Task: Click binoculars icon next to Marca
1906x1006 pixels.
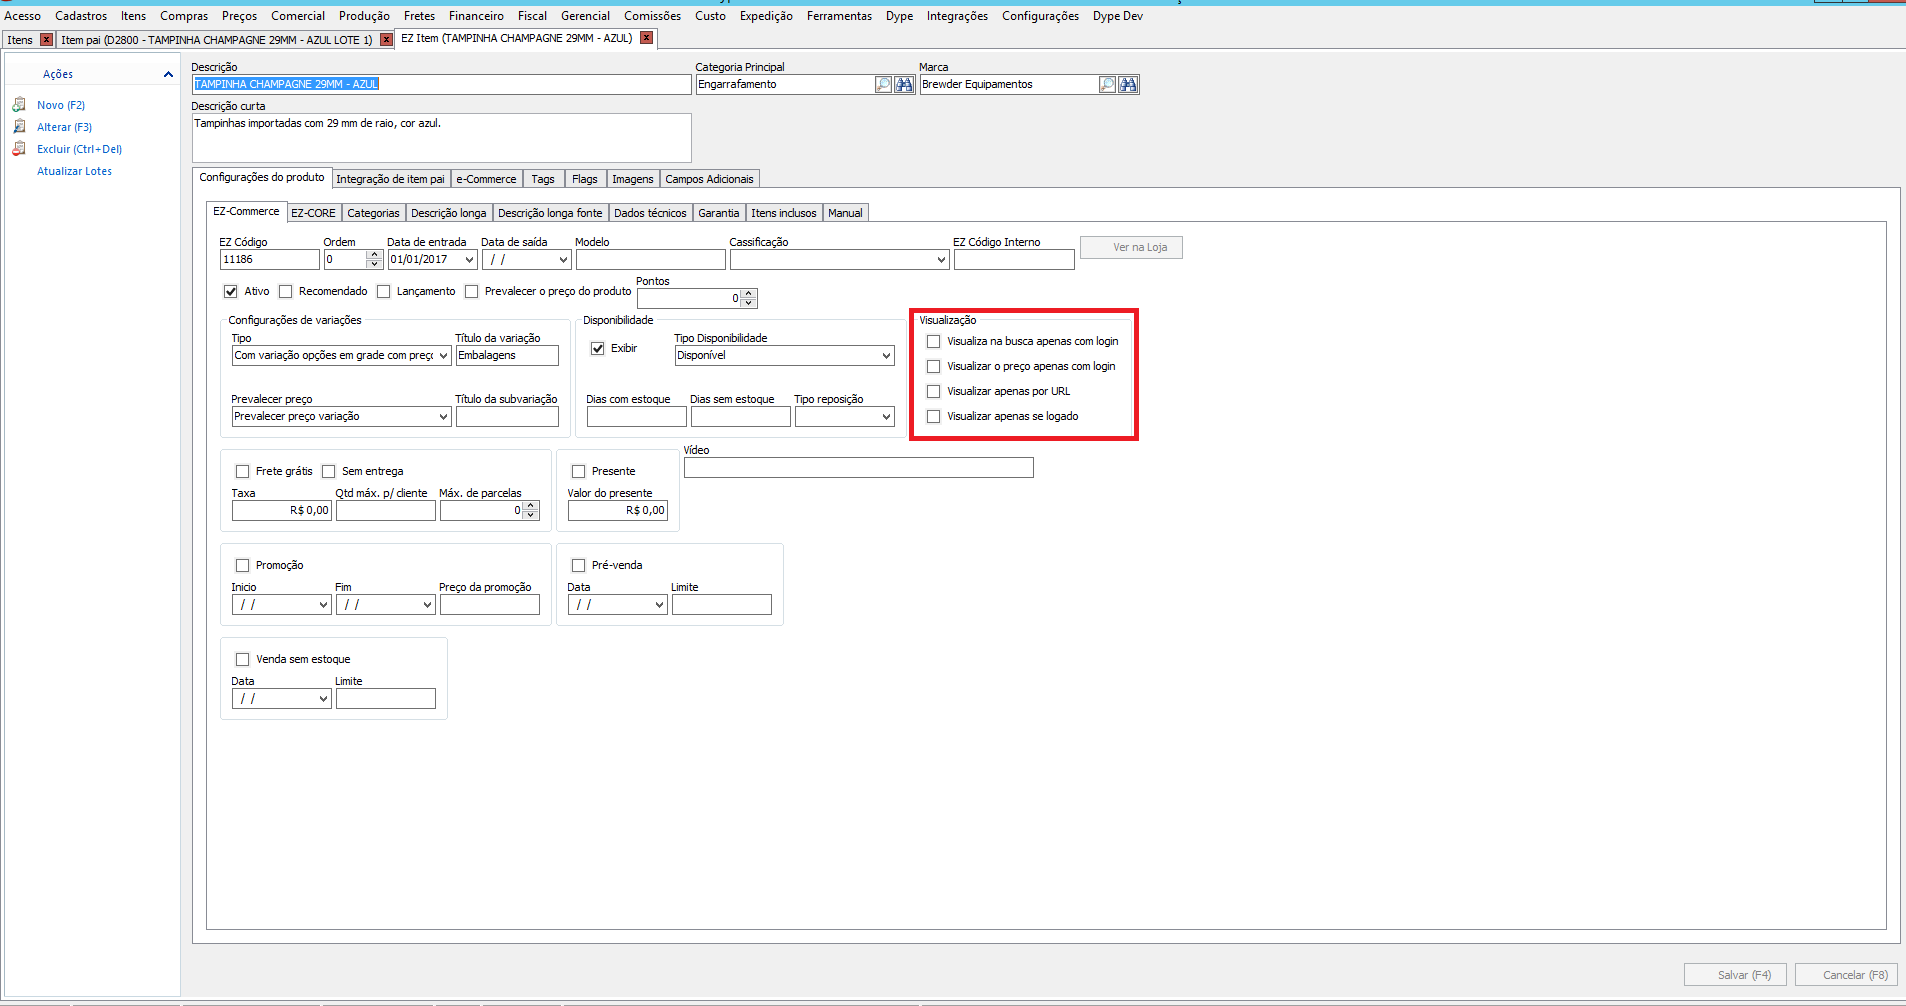Action: (x=1128, y=85)
